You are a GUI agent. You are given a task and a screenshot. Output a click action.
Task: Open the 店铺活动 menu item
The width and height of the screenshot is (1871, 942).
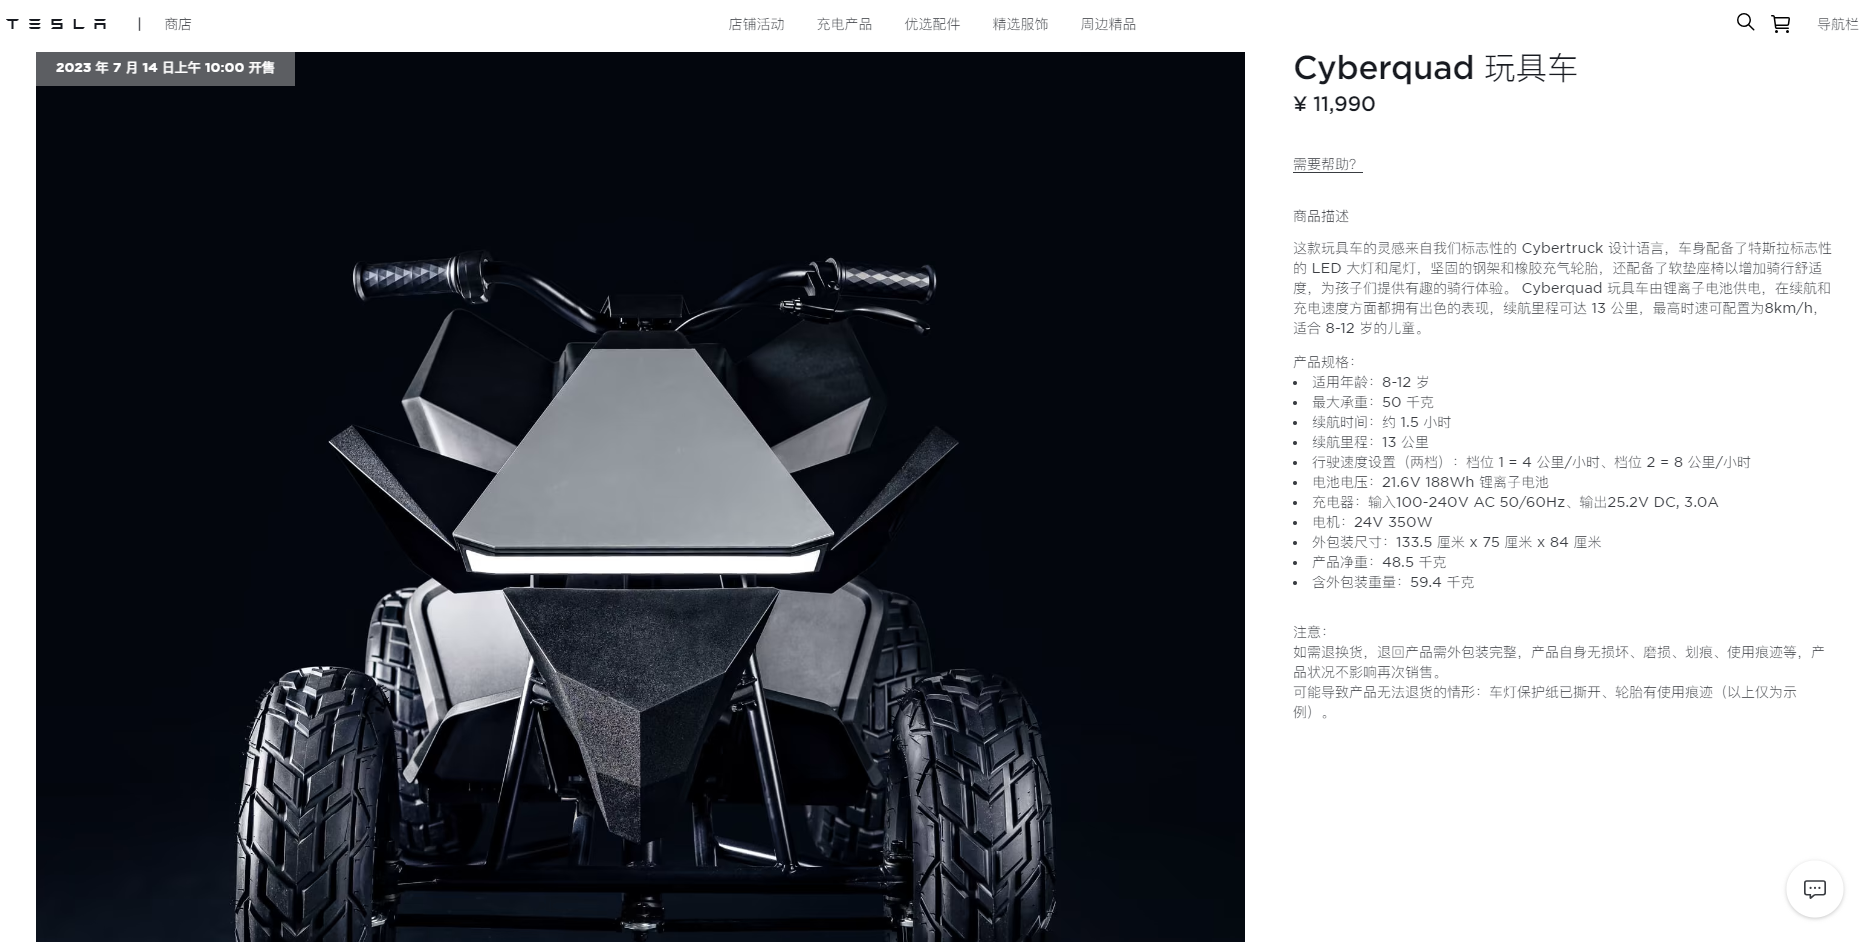point(756,24)
